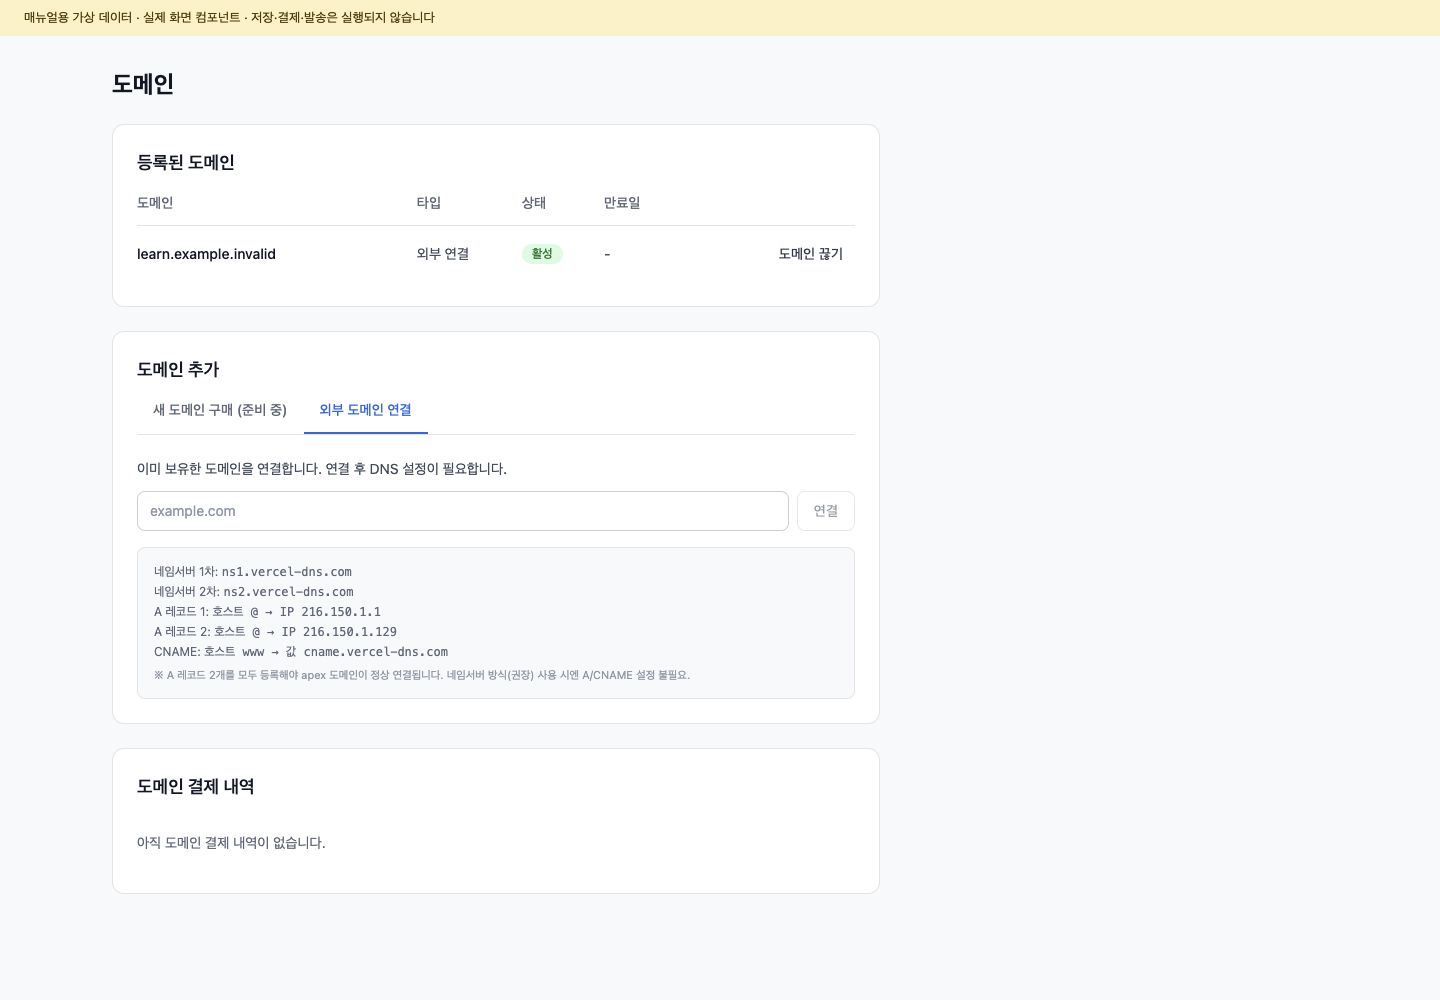1440x1000 pixels.
Task: Click the 활성 status badge
Action: click(542, 254)
